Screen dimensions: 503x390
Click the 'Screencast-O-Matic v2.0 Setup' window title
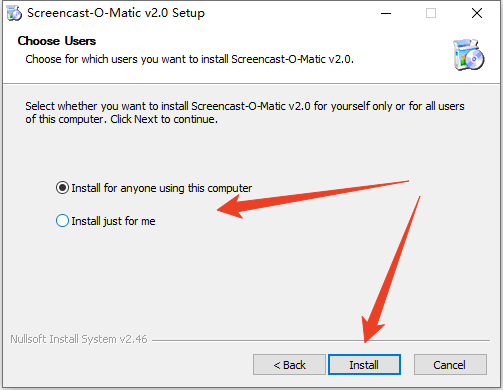coord(116,13)
